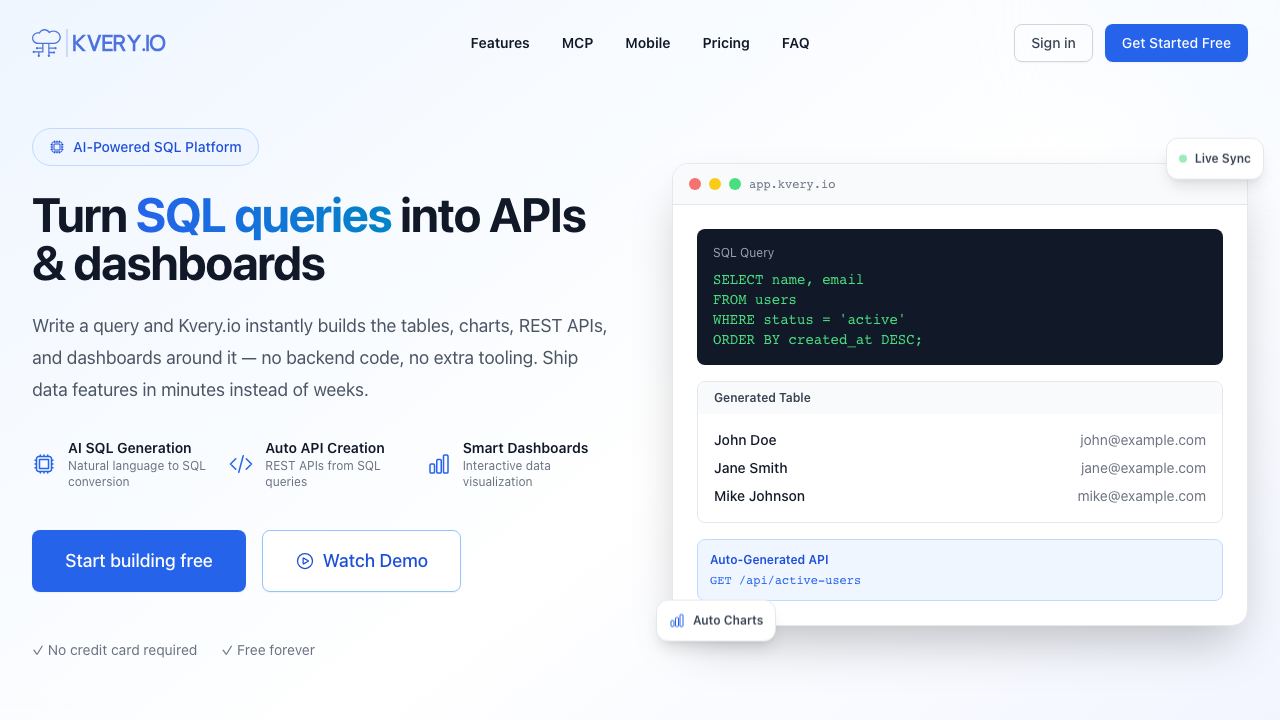Go to the Mobile nav item
Image resolution: width=1280 pixels, height=720 pixels.
[648, 43]
